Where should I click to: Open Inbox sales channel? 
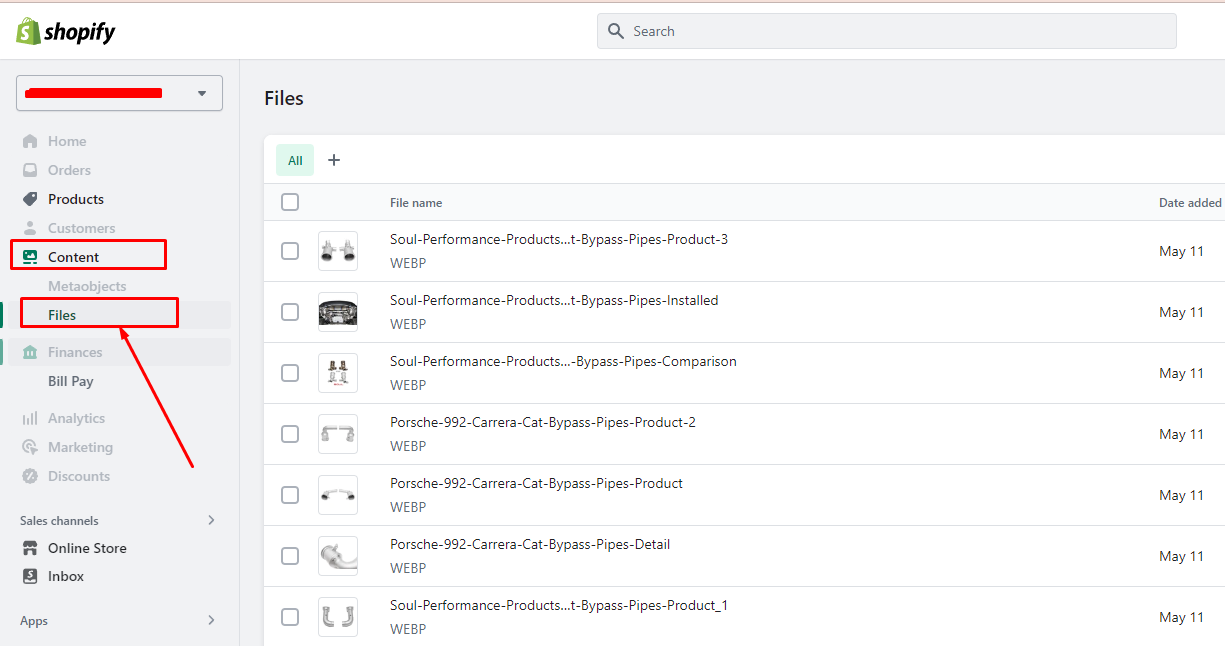[x=66, y=576]
